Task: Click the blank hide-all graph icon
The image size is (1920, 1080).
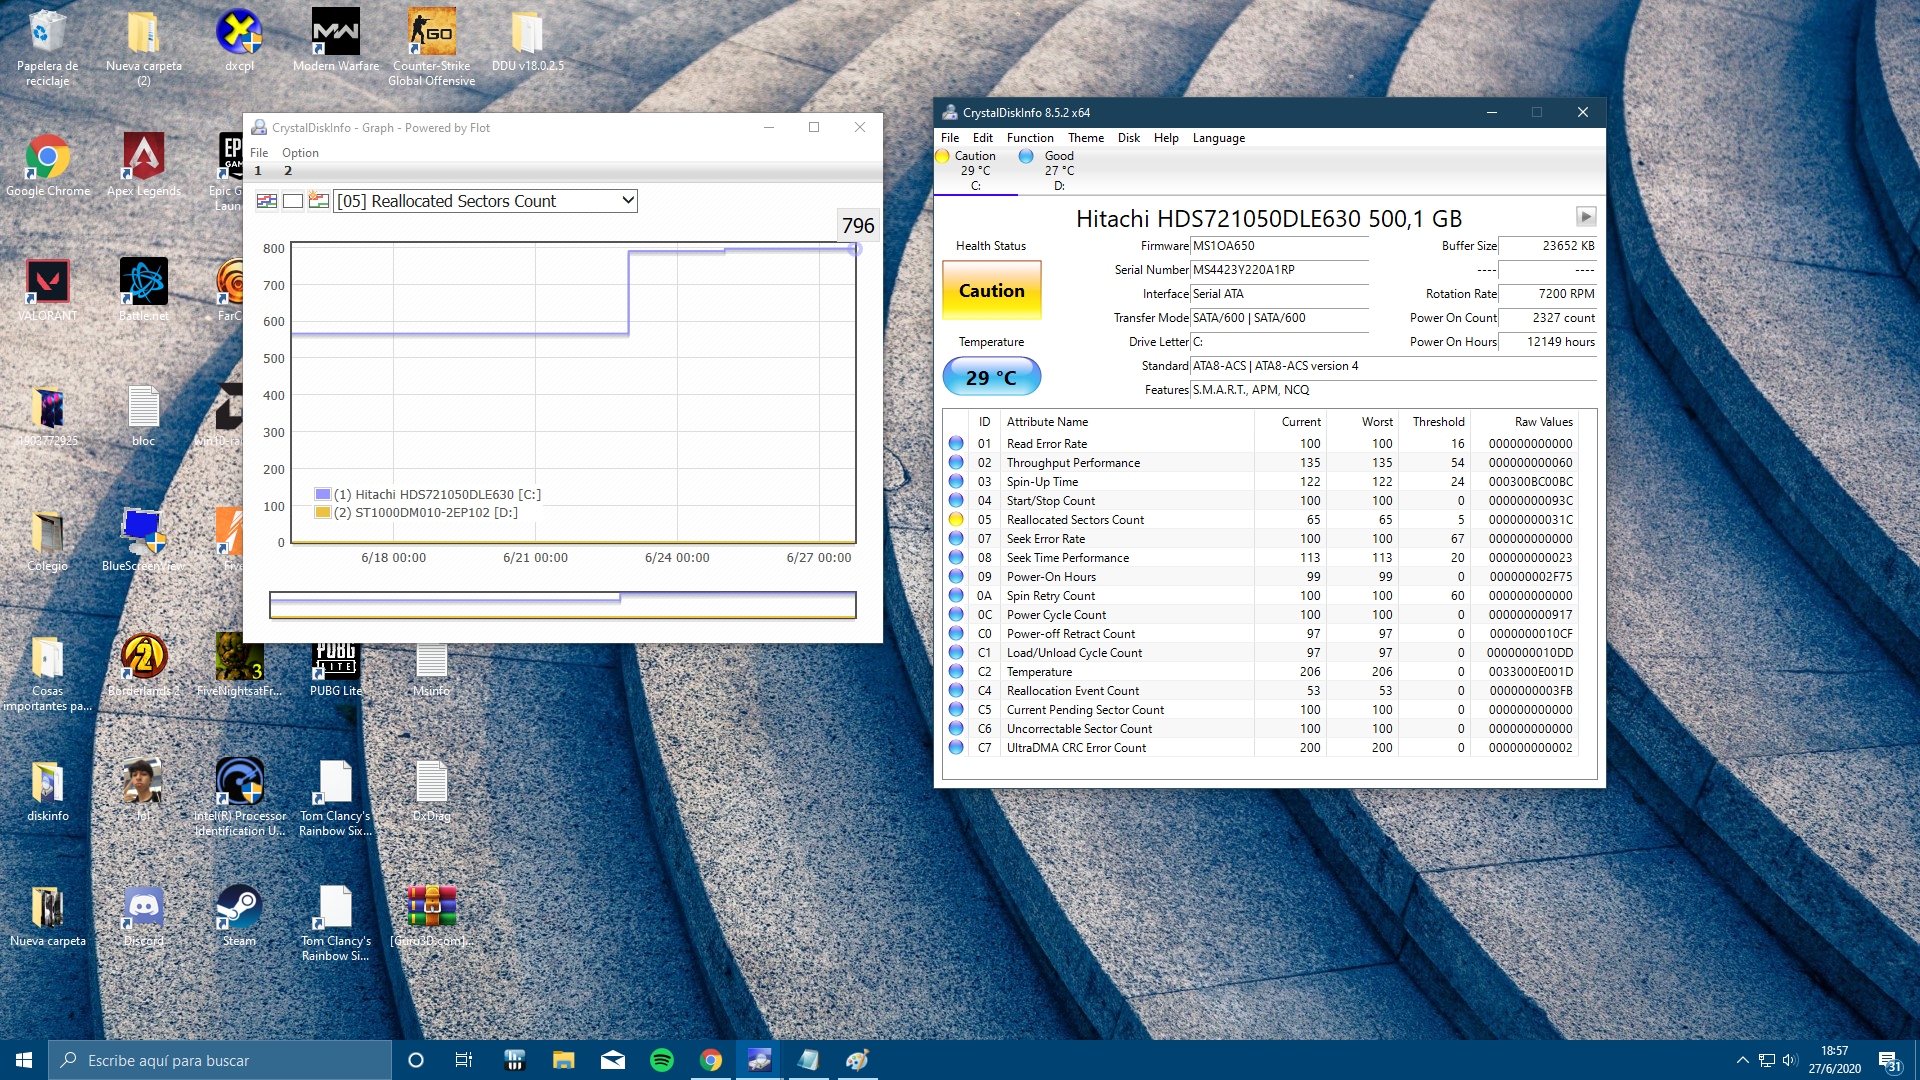Action: (x=293, y=201)
